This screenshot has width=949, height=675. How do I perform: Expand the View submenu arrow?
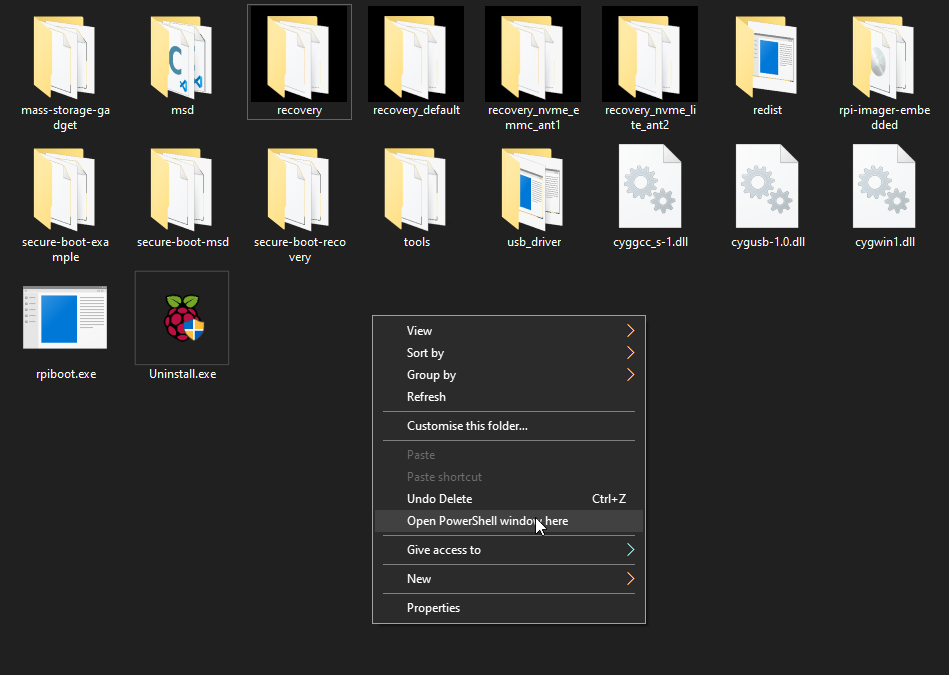630,331
